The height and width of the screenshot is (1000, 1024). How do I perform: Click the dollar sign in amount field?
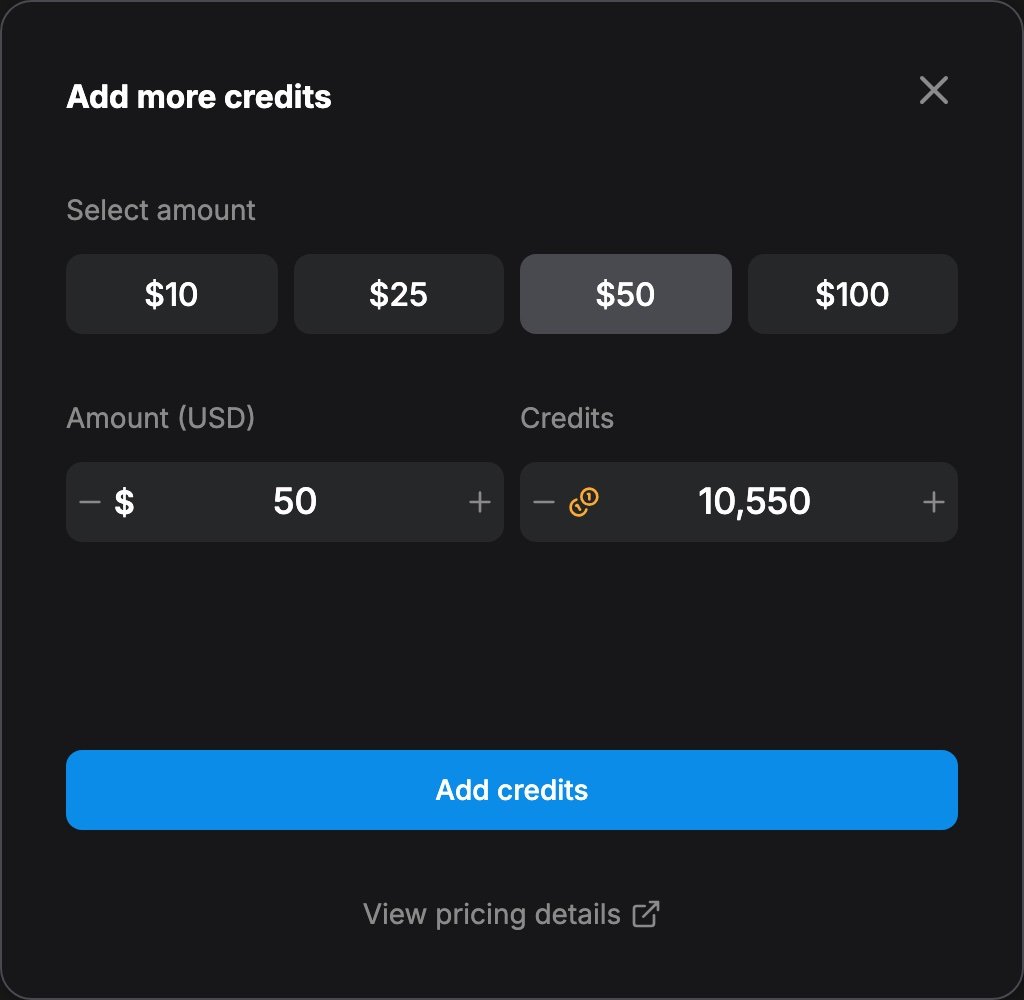pos(124,502)
